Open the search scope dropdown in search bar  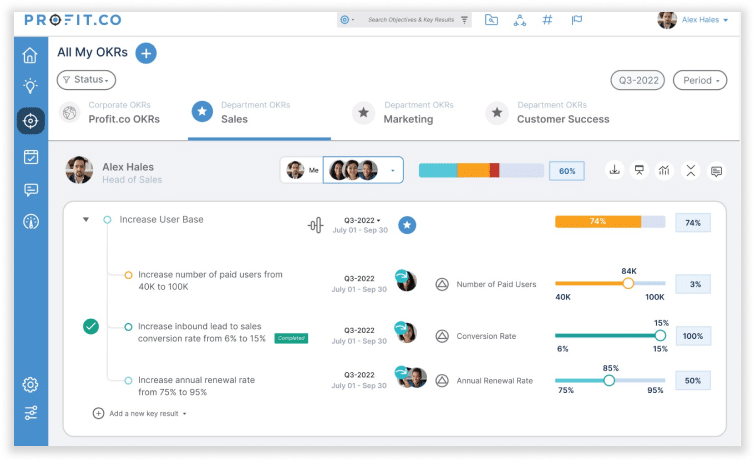(347, 20)
